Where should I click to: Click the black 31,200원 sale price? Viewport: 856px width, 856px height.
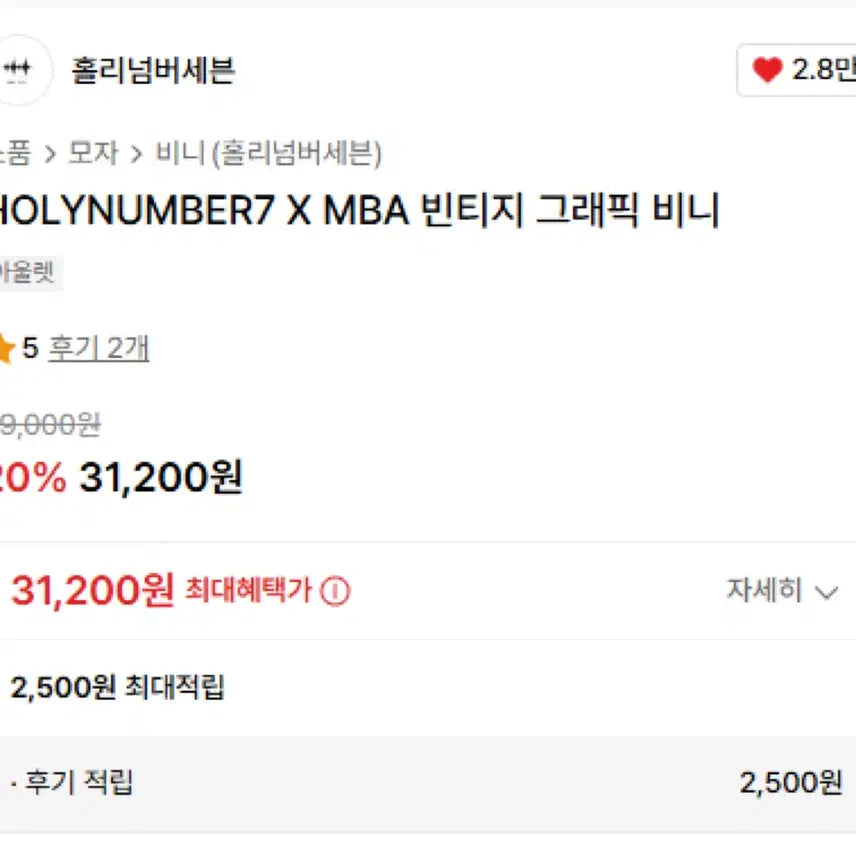pyautogui.click(x=161, y=478)
